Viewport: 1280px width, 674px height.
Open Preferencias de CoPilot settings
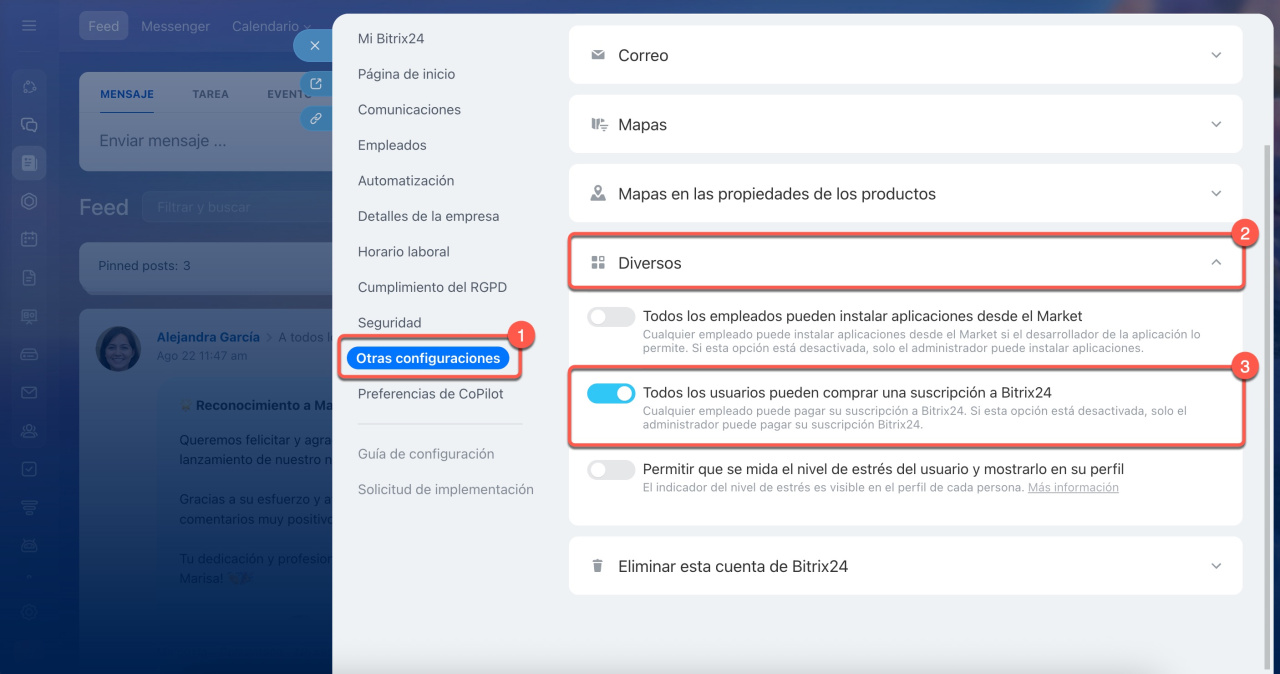tap(431, 394)
